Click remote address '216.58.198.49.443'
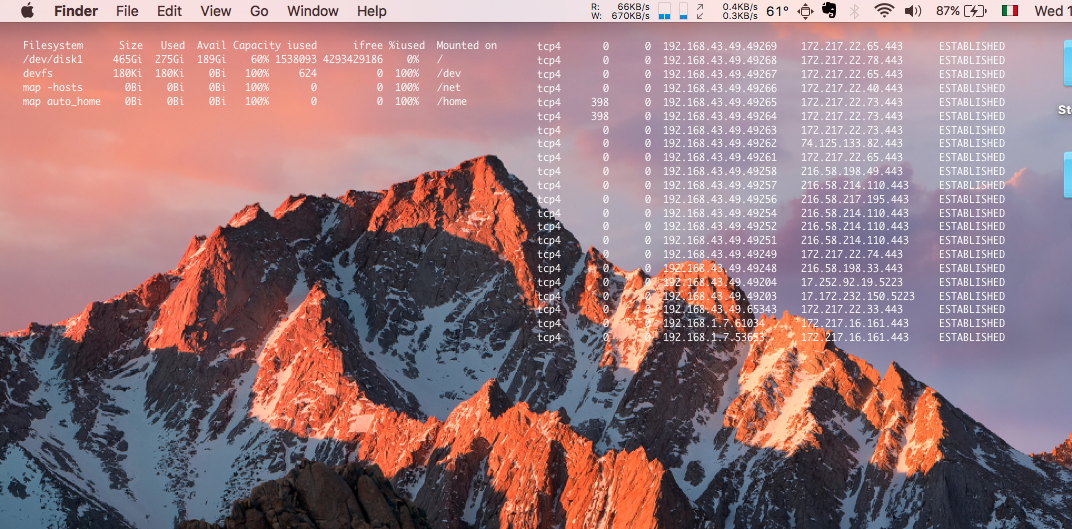 (x=852, y=171)
